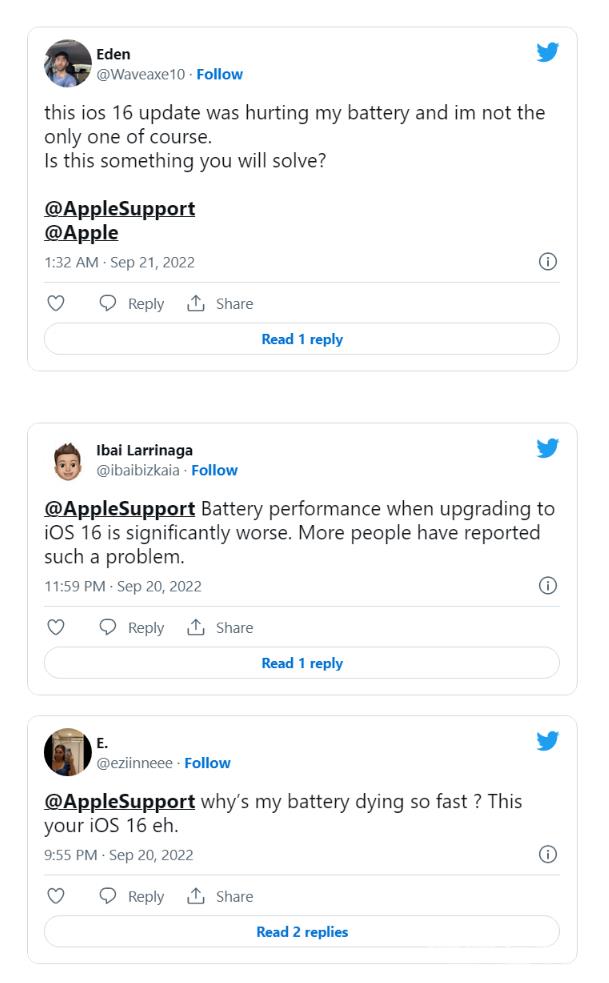
Task: Open the @Apple mention in Eden's tweet
Action: 81,233
